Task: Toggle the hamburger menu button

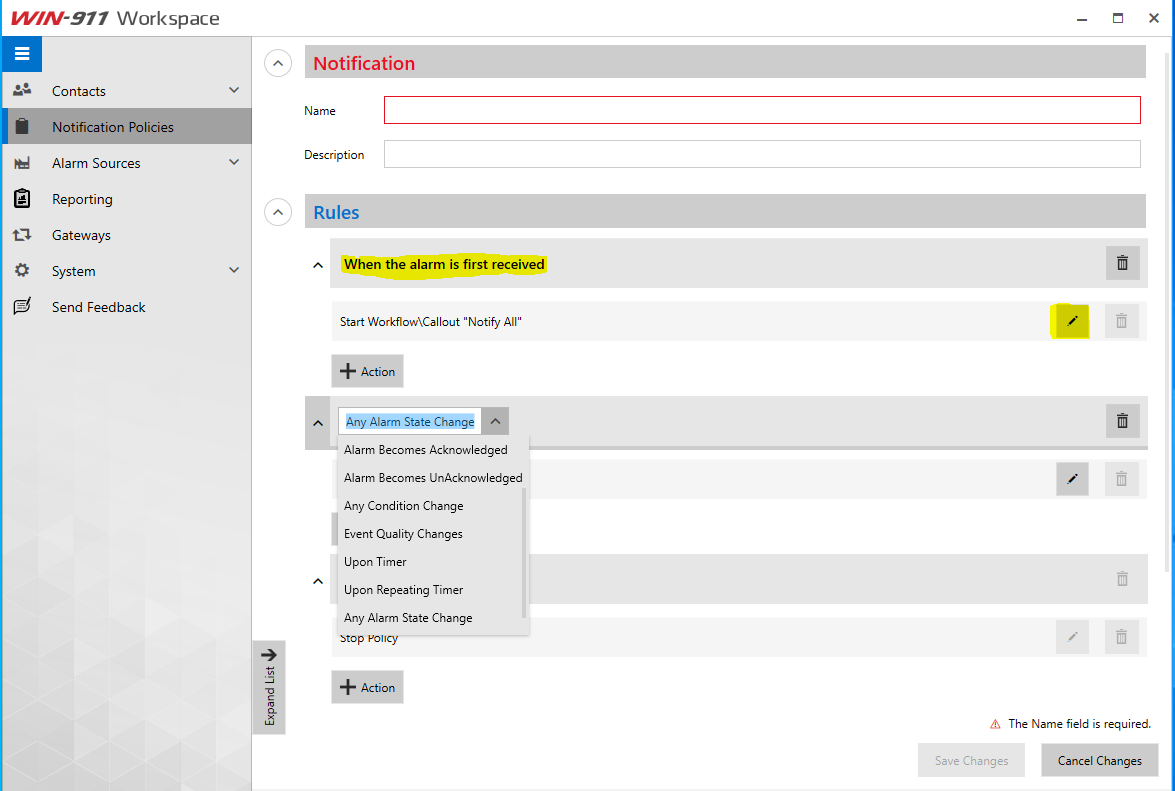Action: (22, 54)
